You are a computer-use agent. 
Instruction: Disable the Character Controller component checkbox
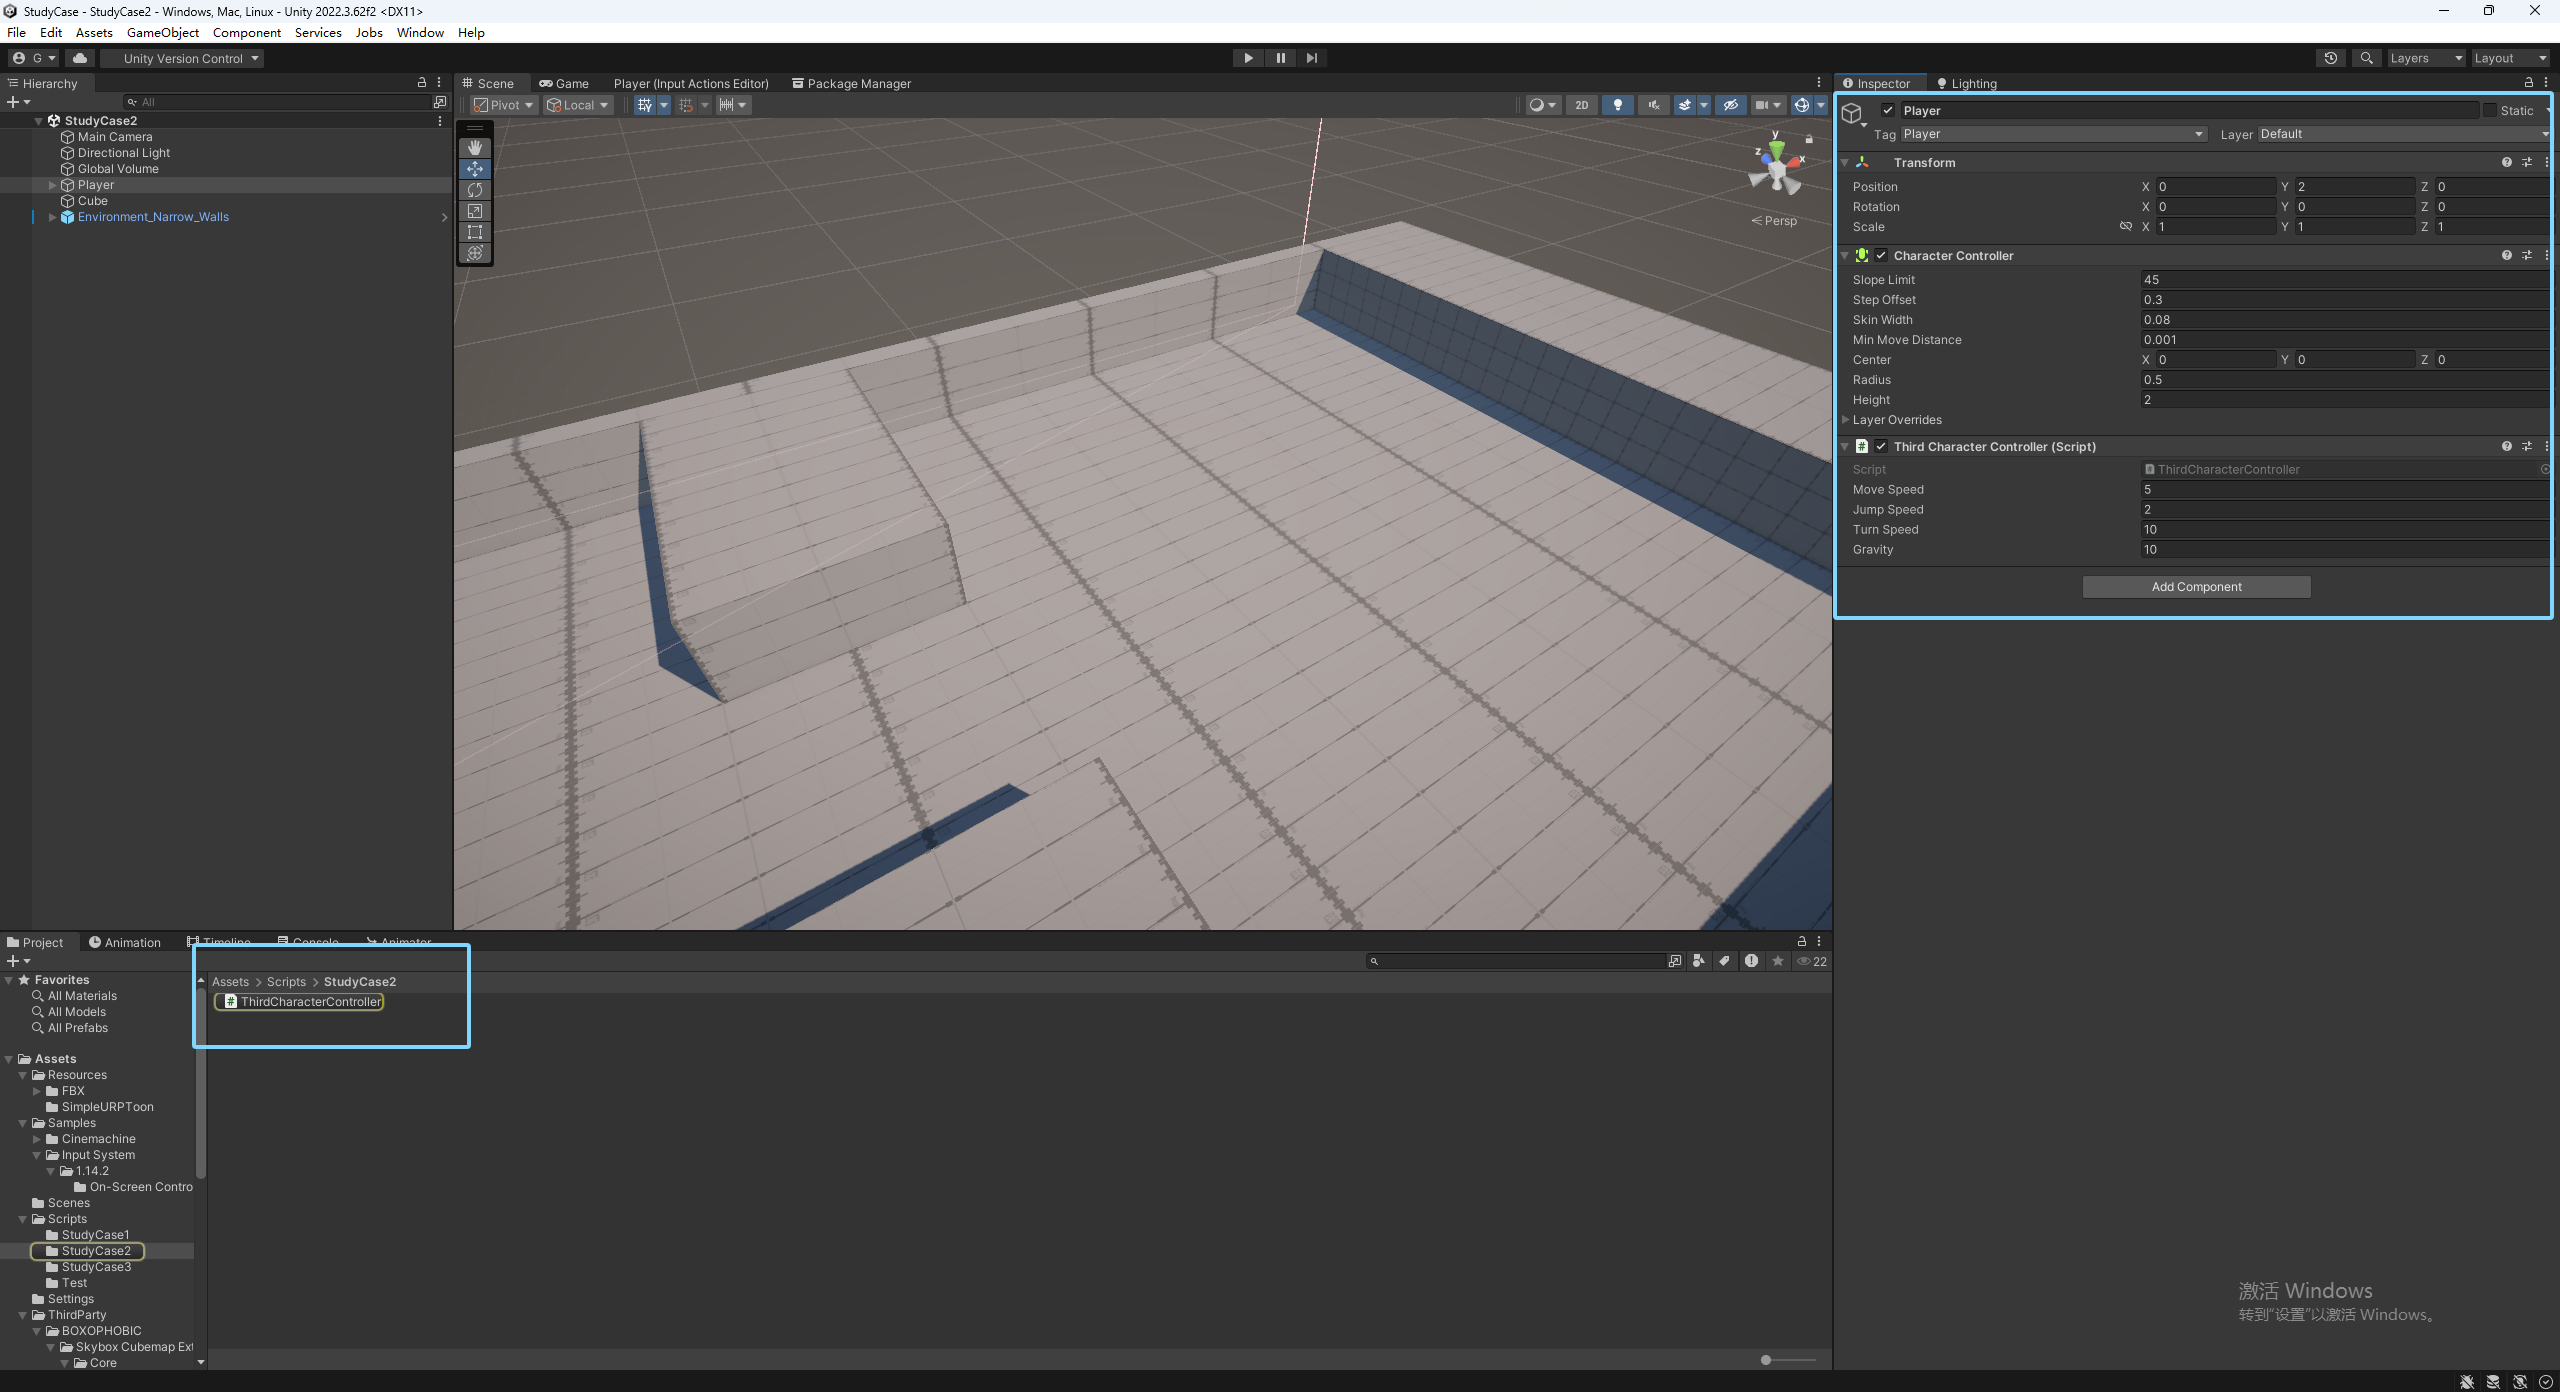[1881, 256]
